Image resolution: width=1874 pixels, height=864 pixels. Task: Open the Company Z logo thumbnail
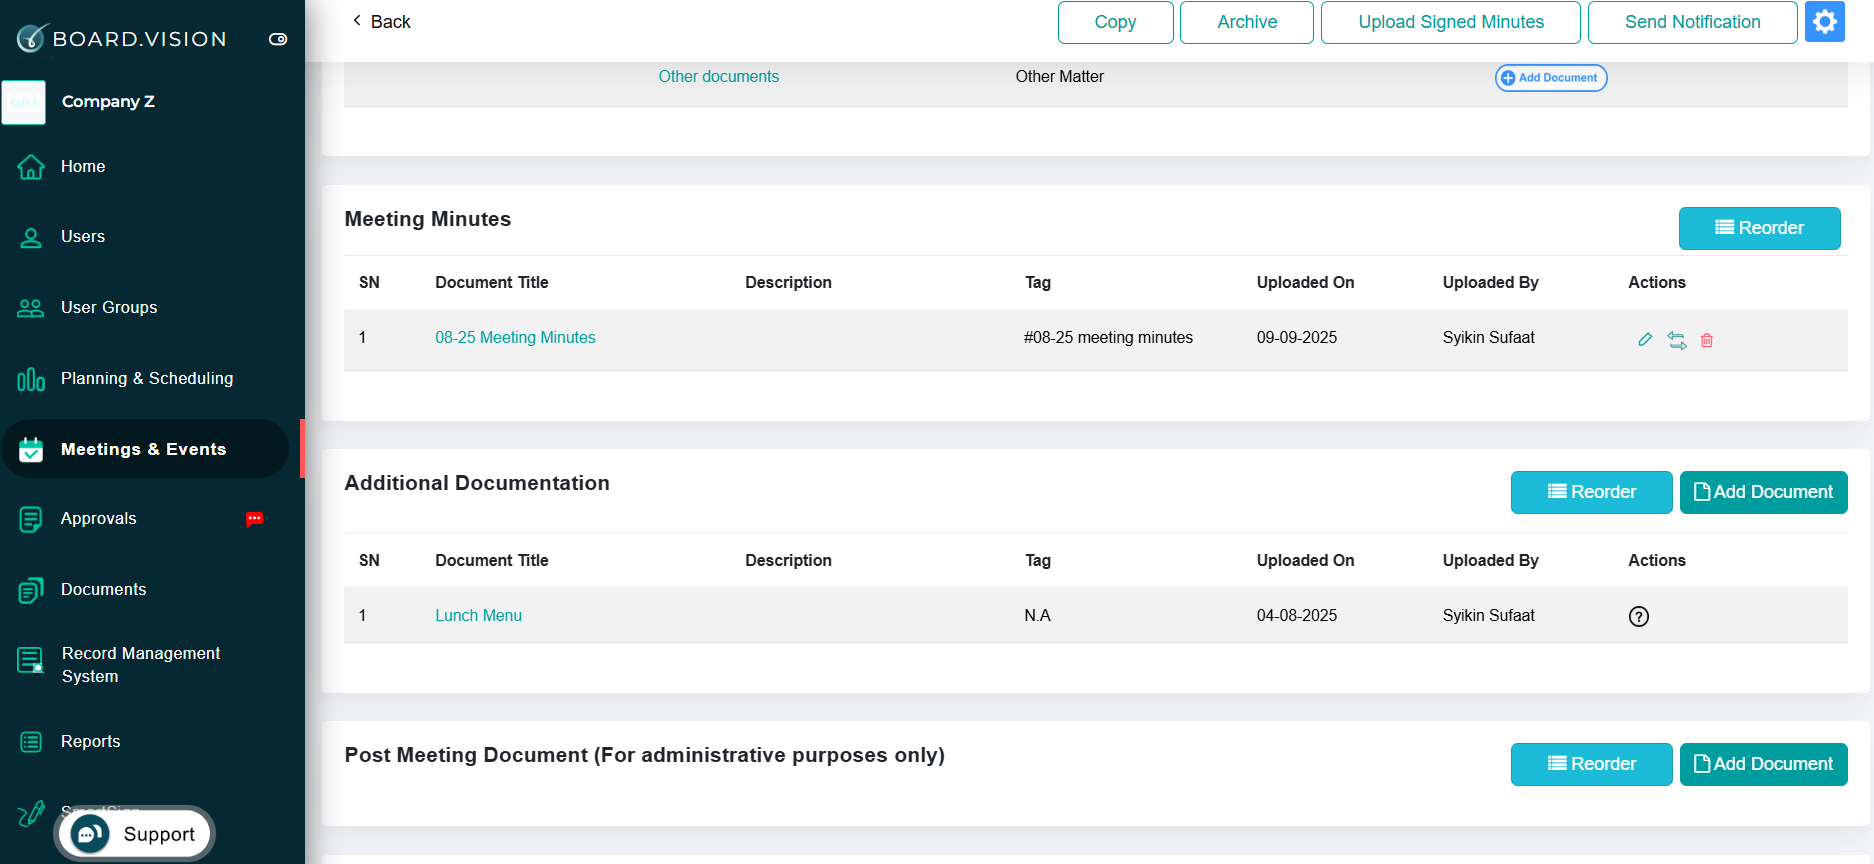(23, 102)
